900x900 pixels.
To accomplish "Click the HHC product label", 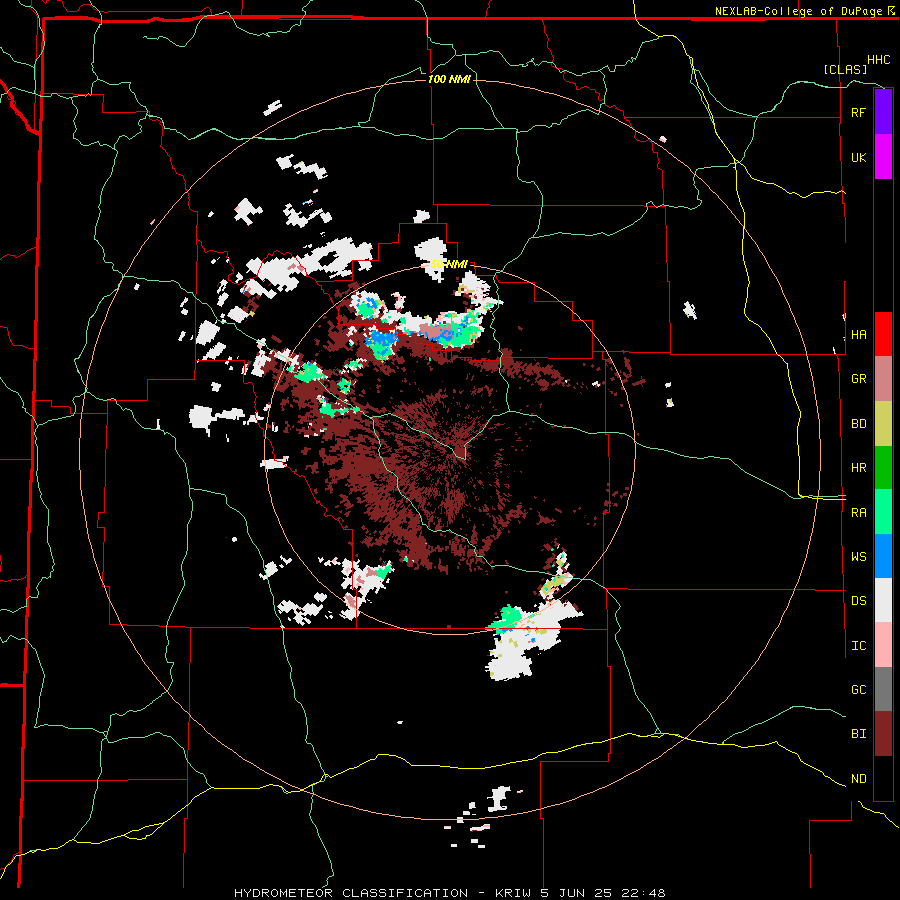I will (x=878, y=60).
